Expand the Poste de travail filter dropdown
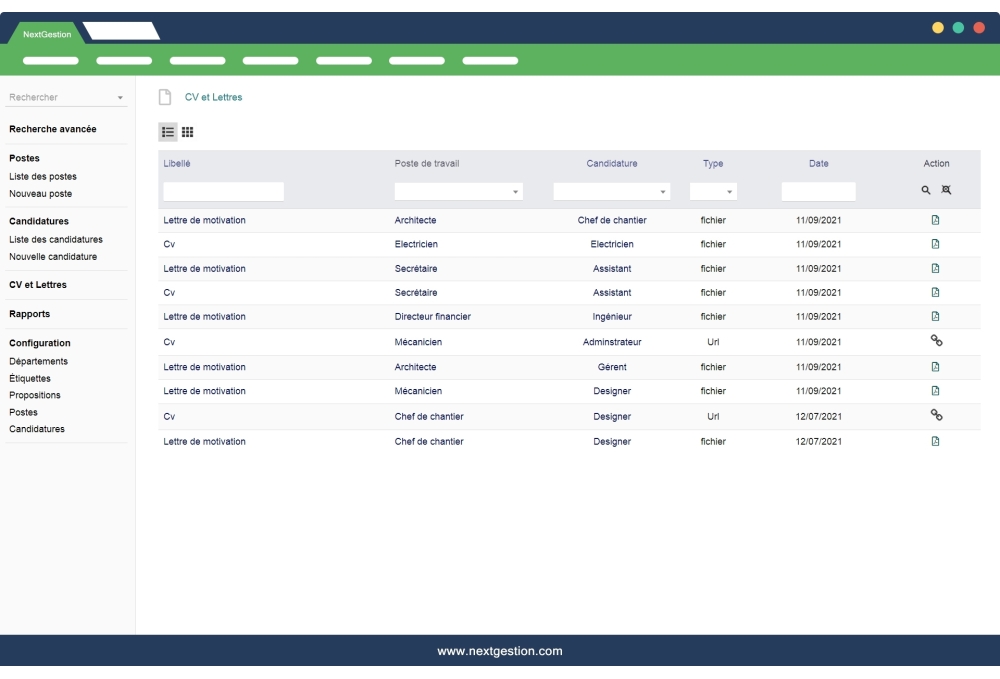 coord(459,191)
